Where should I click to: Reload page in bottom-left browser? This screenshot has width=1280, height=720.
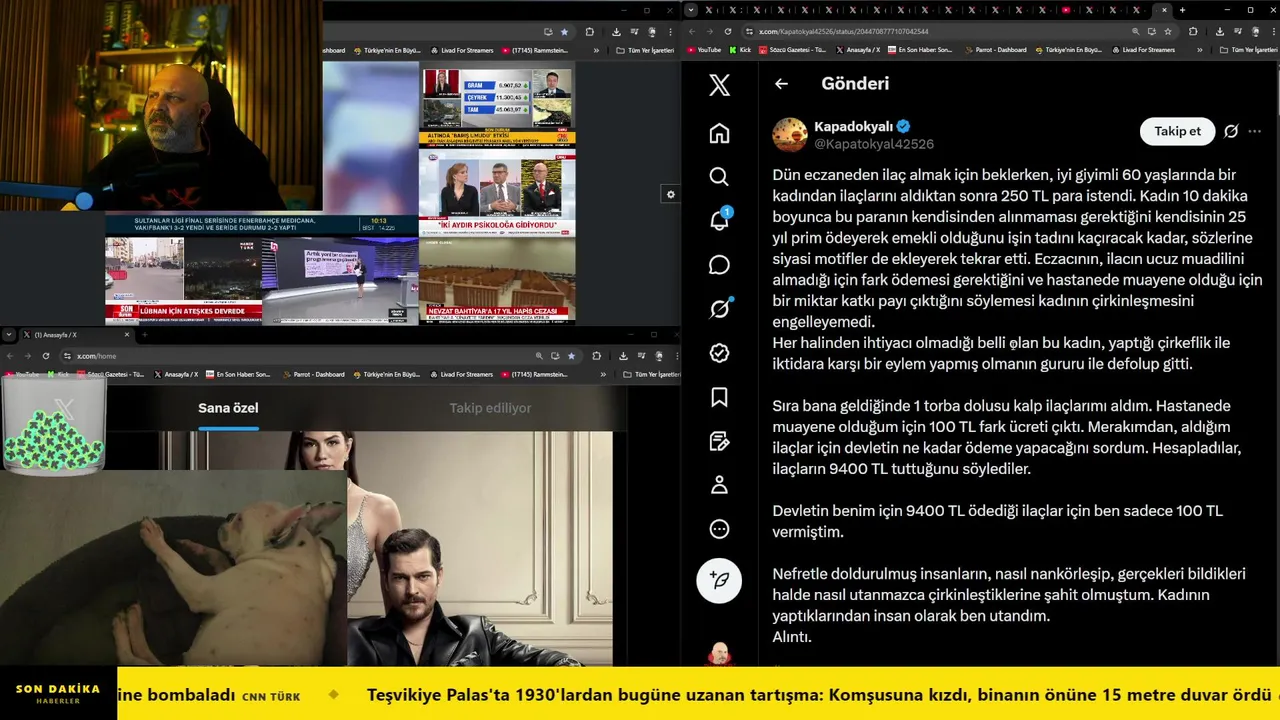[x=46, y=355]
